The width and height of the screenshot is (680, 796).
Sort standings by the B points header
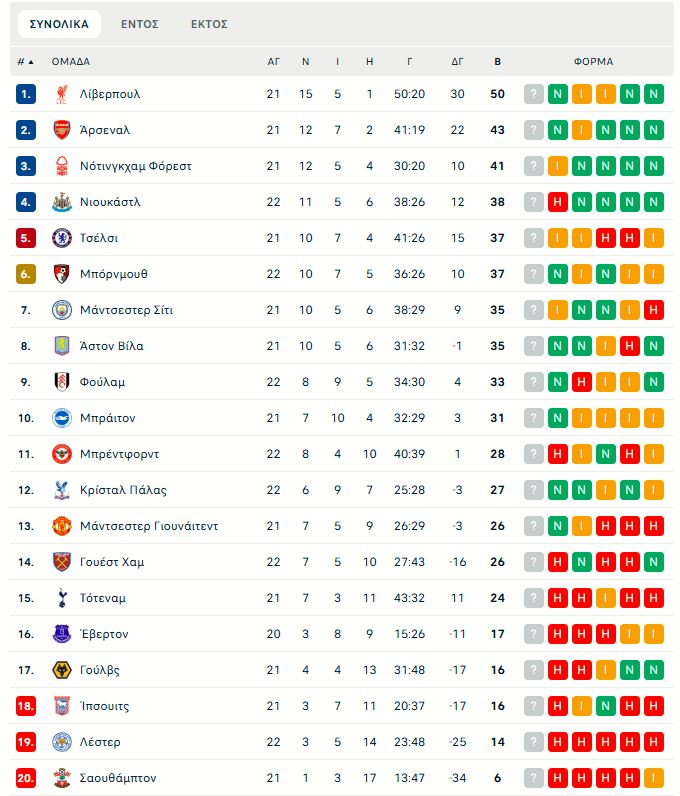pos(498,61)
